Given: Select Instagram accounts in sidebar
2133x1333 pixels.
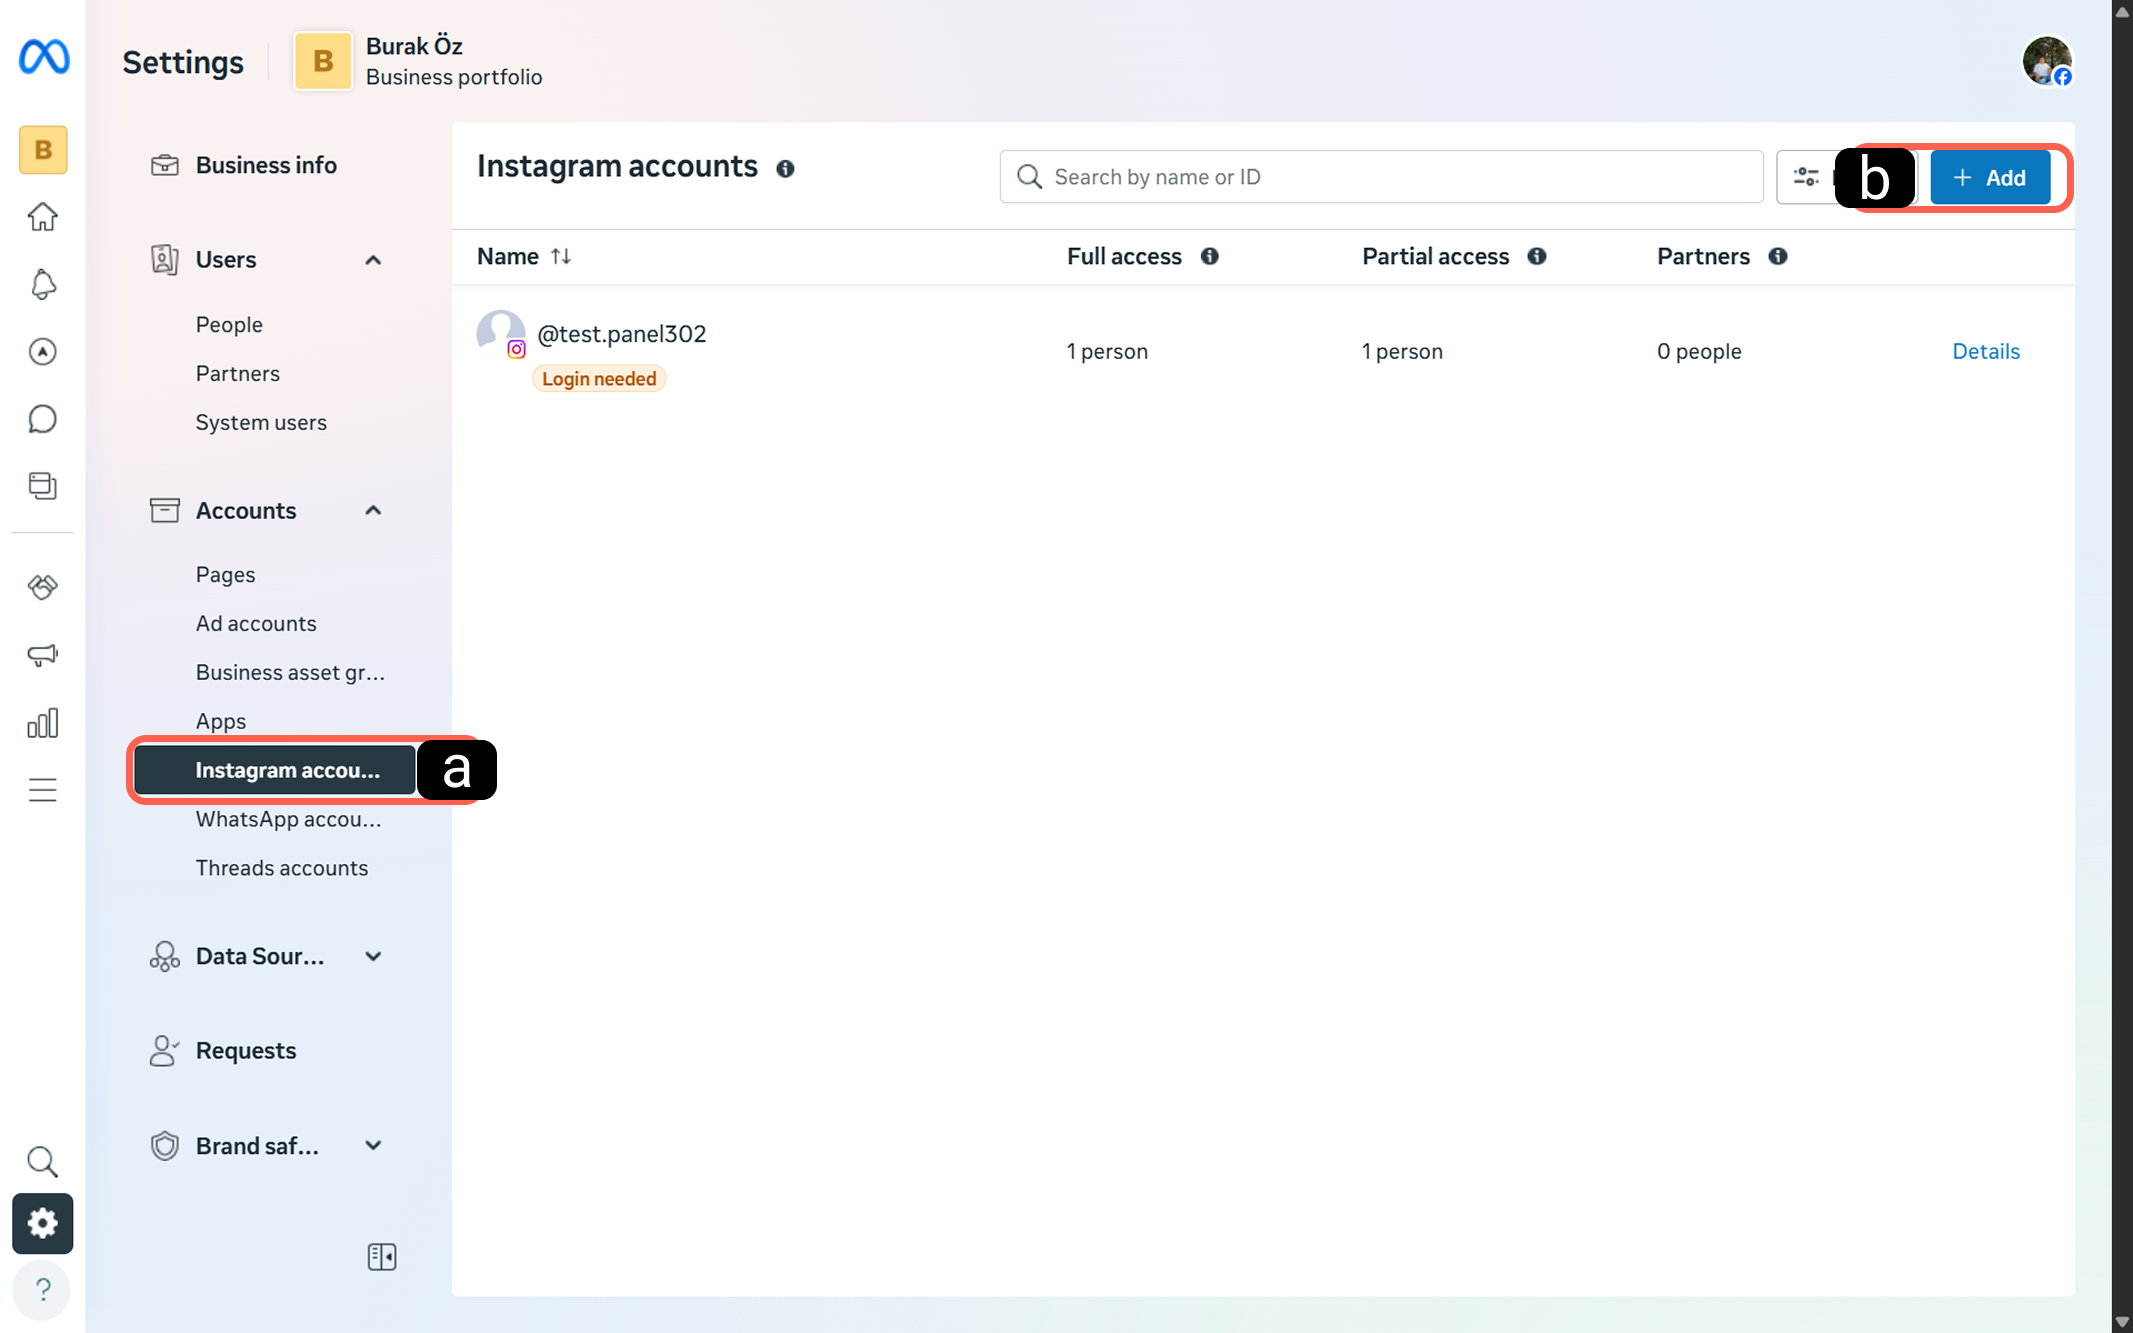Looking at the screenshot, I should pyautogui.click(x=275, y=770).
